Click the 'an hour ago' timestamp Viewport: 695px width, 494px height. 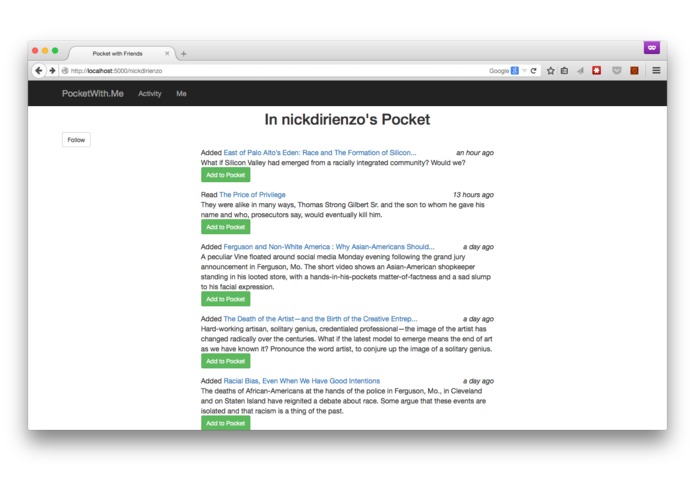pyautogui.click(x=475, y=152)
